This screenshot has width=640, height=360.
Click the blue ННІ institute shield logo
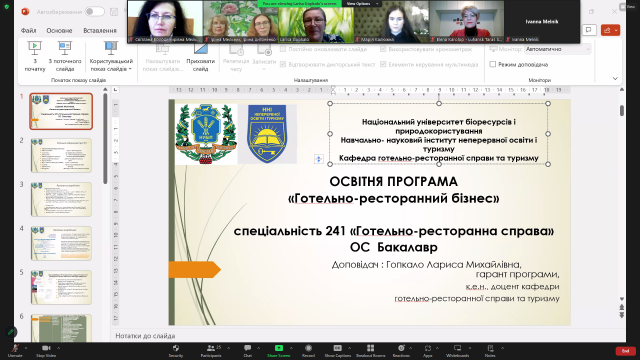[x=267, y=134]
